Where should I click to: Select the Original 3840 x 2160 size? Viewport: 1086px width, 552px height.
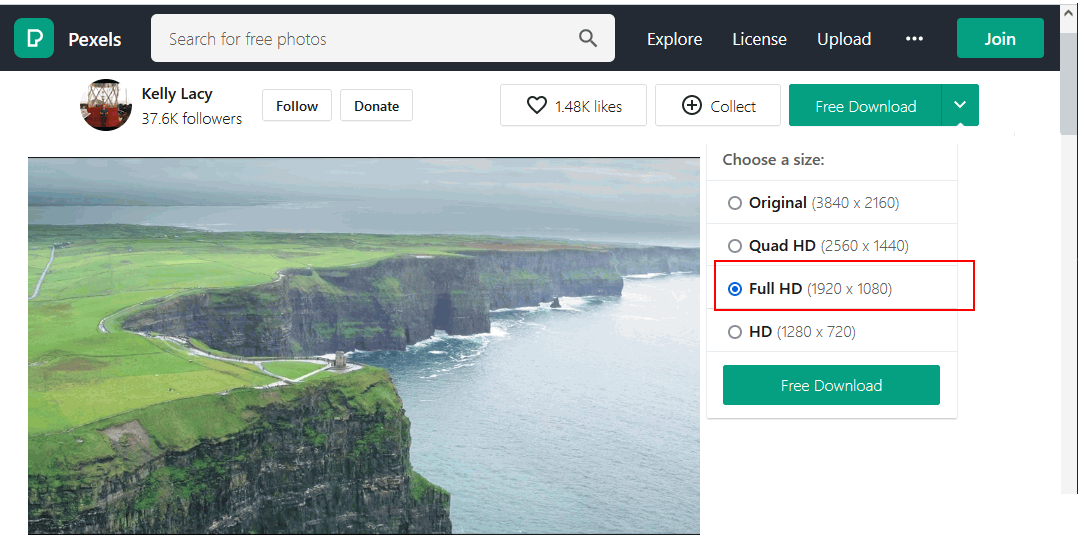coord(735,203)
